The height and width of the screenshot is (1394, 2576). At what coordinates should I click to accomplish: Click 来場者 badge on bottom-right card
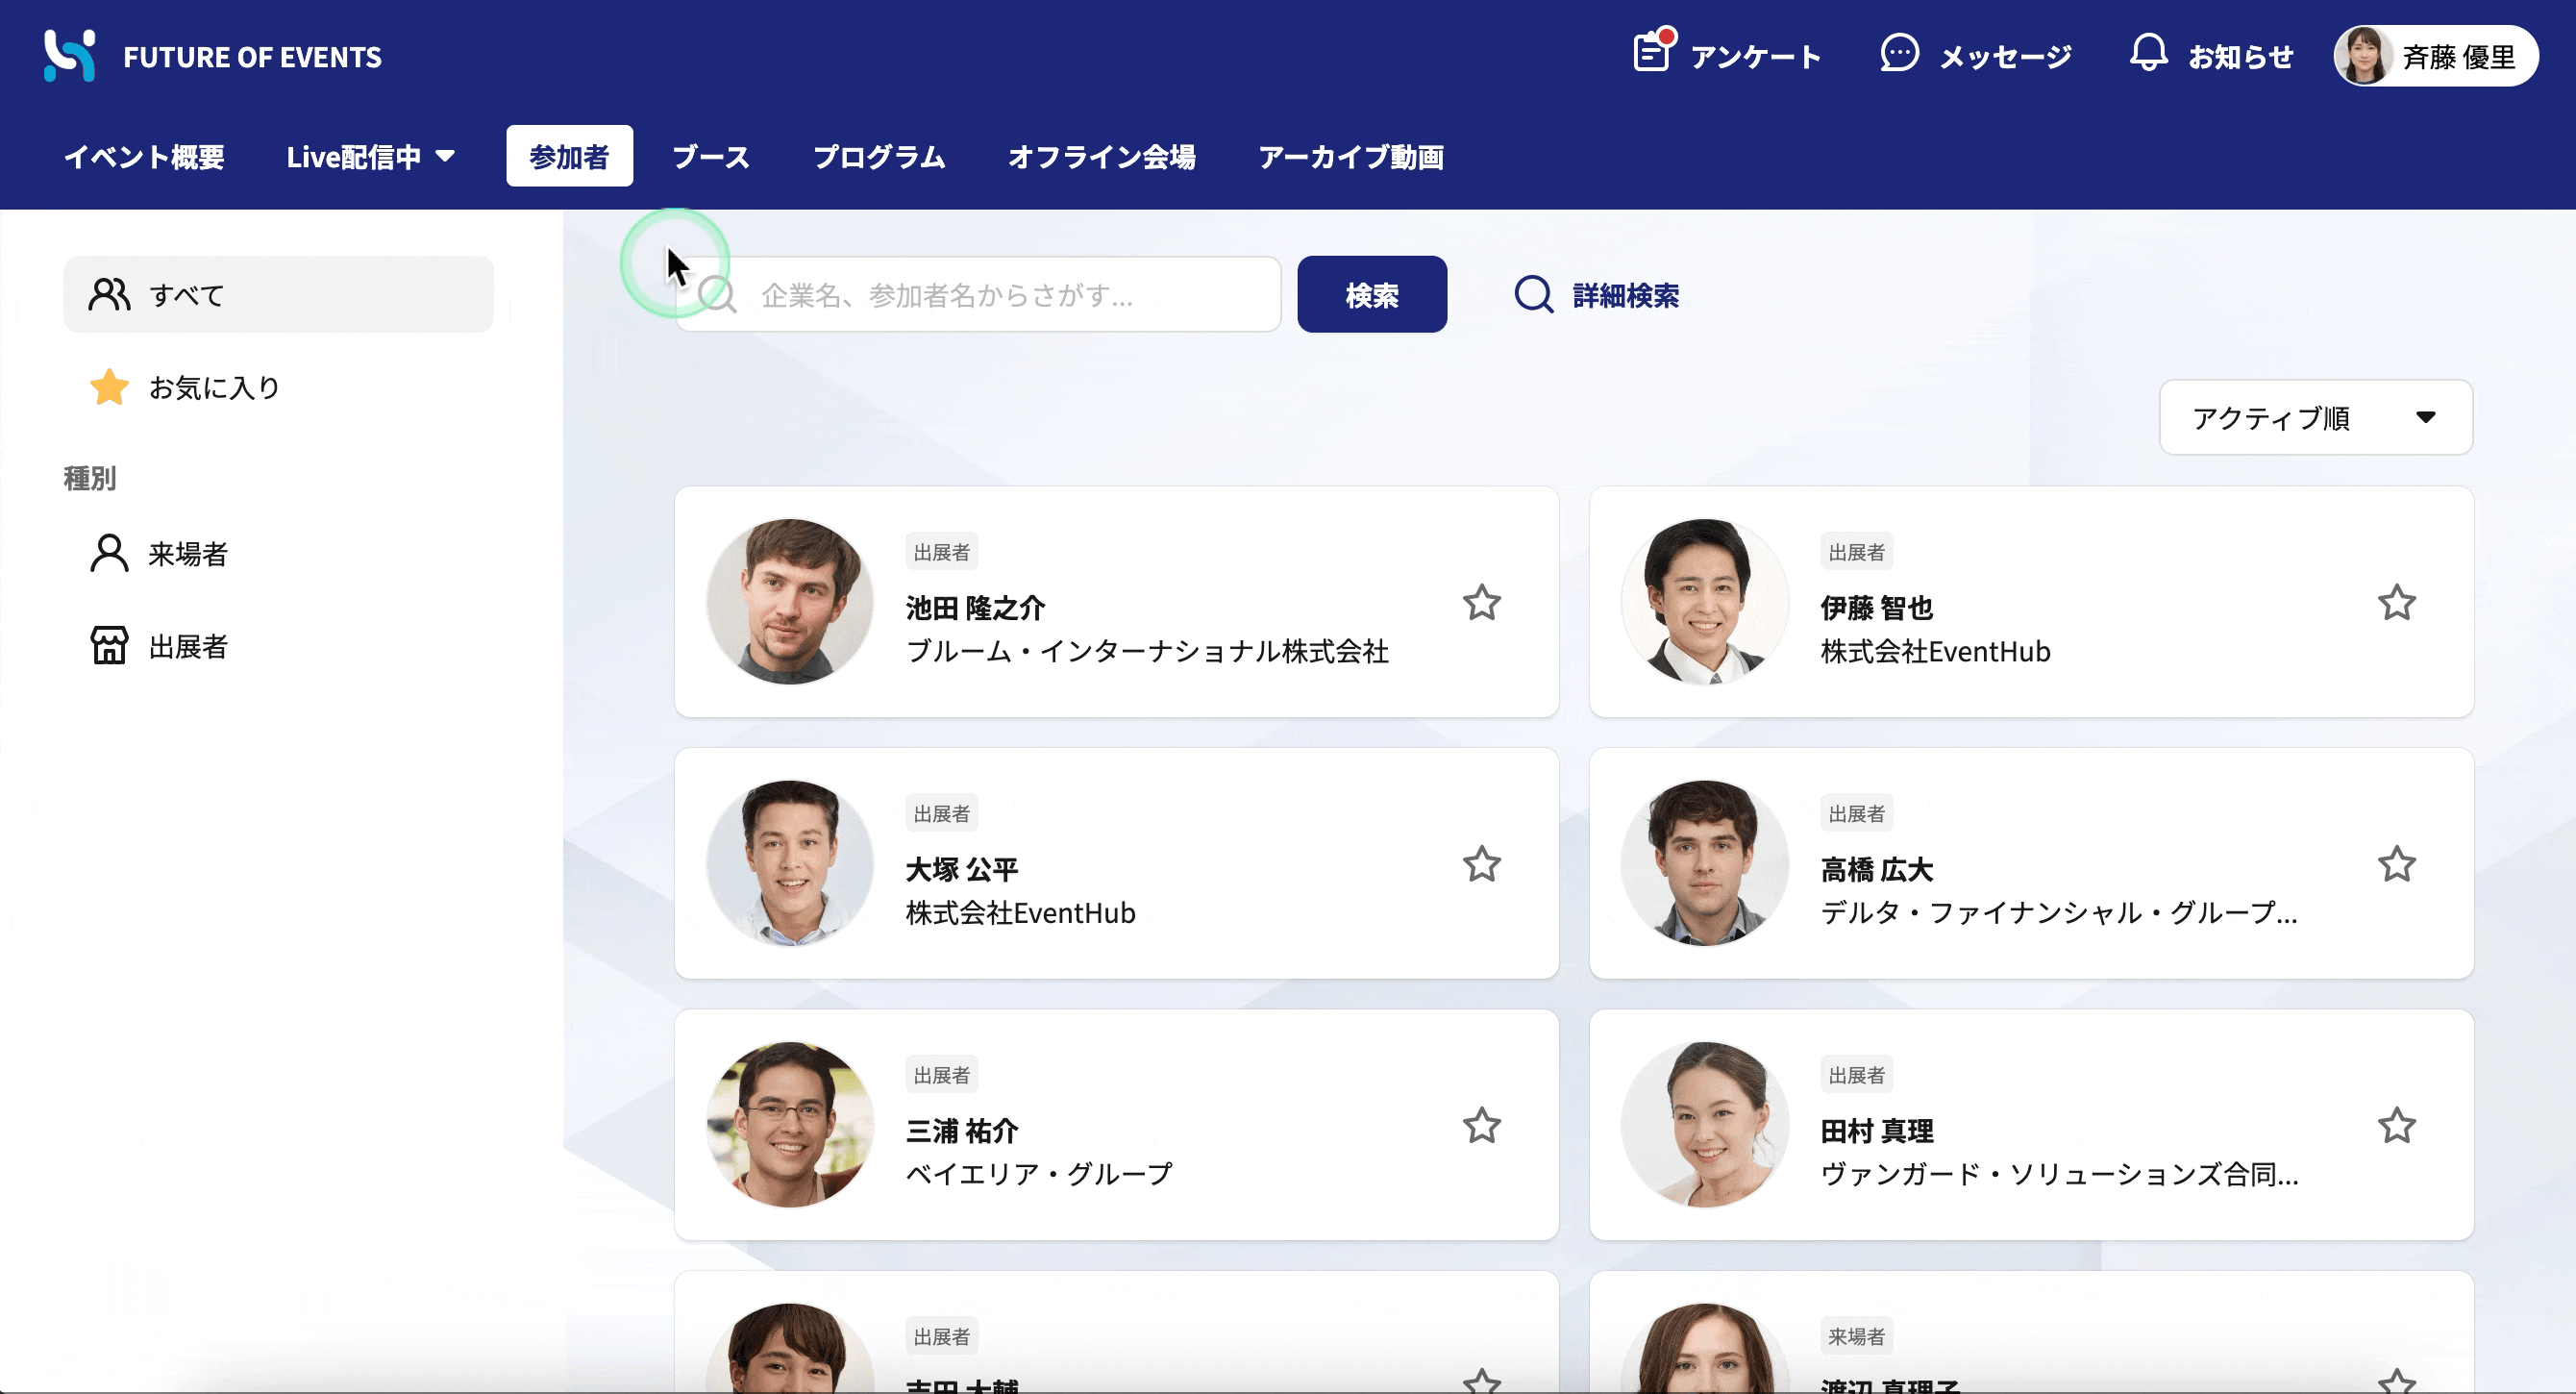[x=1856, y=1336]
